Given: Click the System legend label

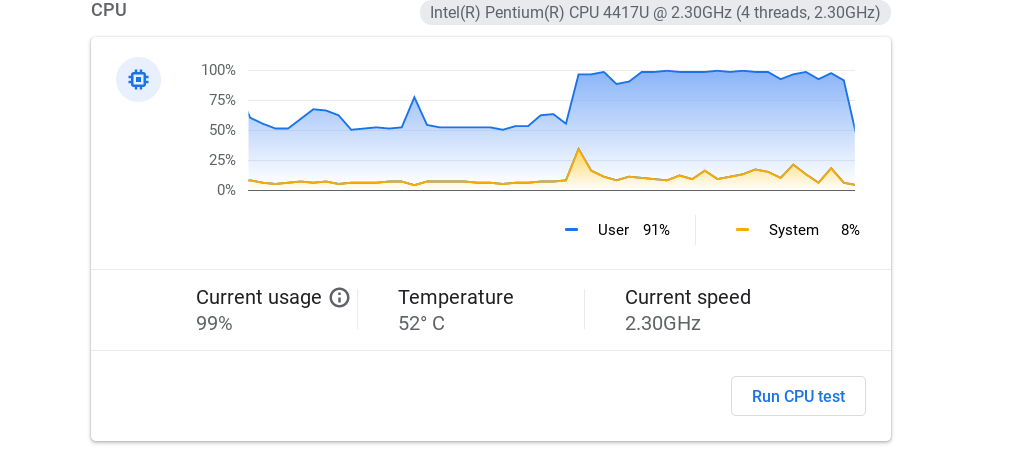Looking at the screenshot, I should coord(793,230).
